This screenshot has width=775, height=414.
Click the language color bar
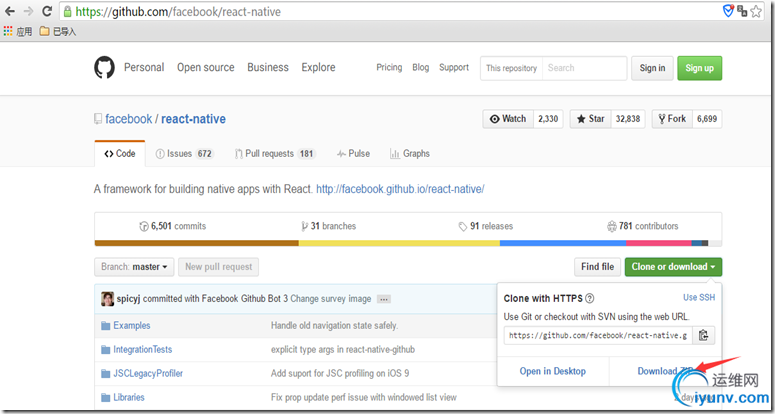[x=401, y=243]
